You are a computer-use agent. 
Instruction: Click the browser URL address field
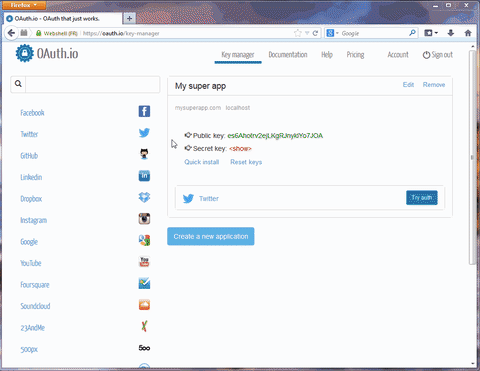(187, 33)
